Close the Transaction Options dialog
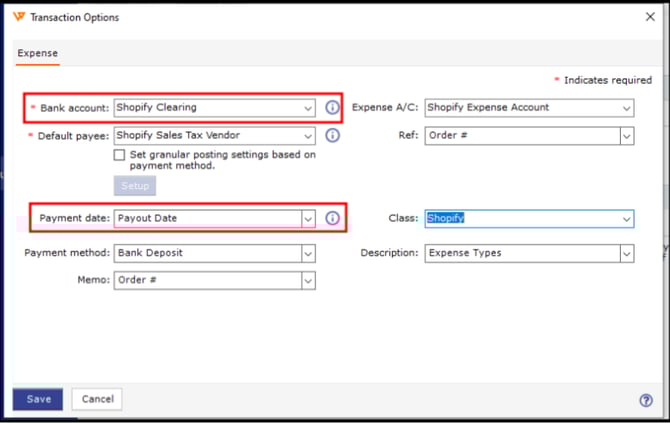The width and height of the screenshot is (670, 423). (651, 17)
